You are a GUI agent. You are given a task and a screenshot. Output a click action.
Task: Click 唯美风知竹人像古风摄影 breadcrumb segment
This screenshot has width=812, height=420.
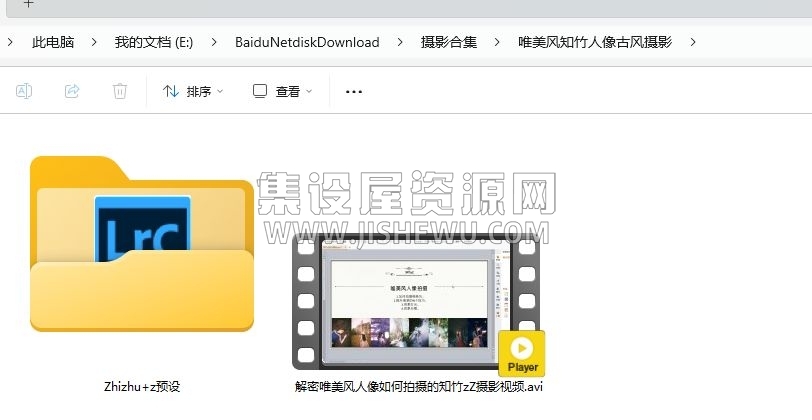tap(595, 42)
